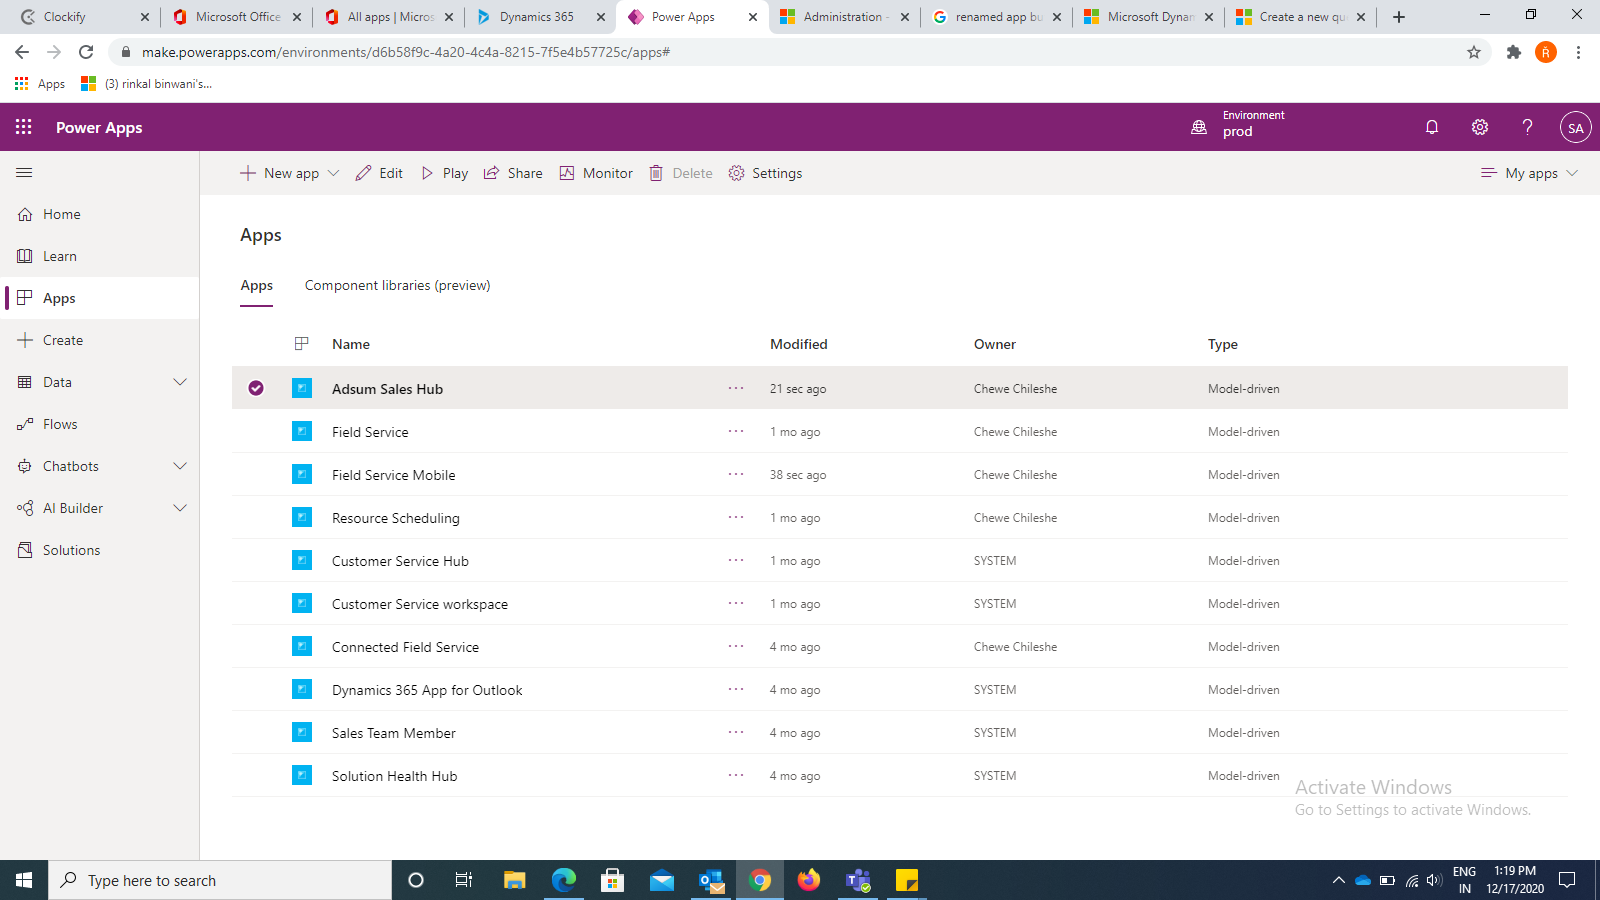Open the help question mark icon

1527,127
